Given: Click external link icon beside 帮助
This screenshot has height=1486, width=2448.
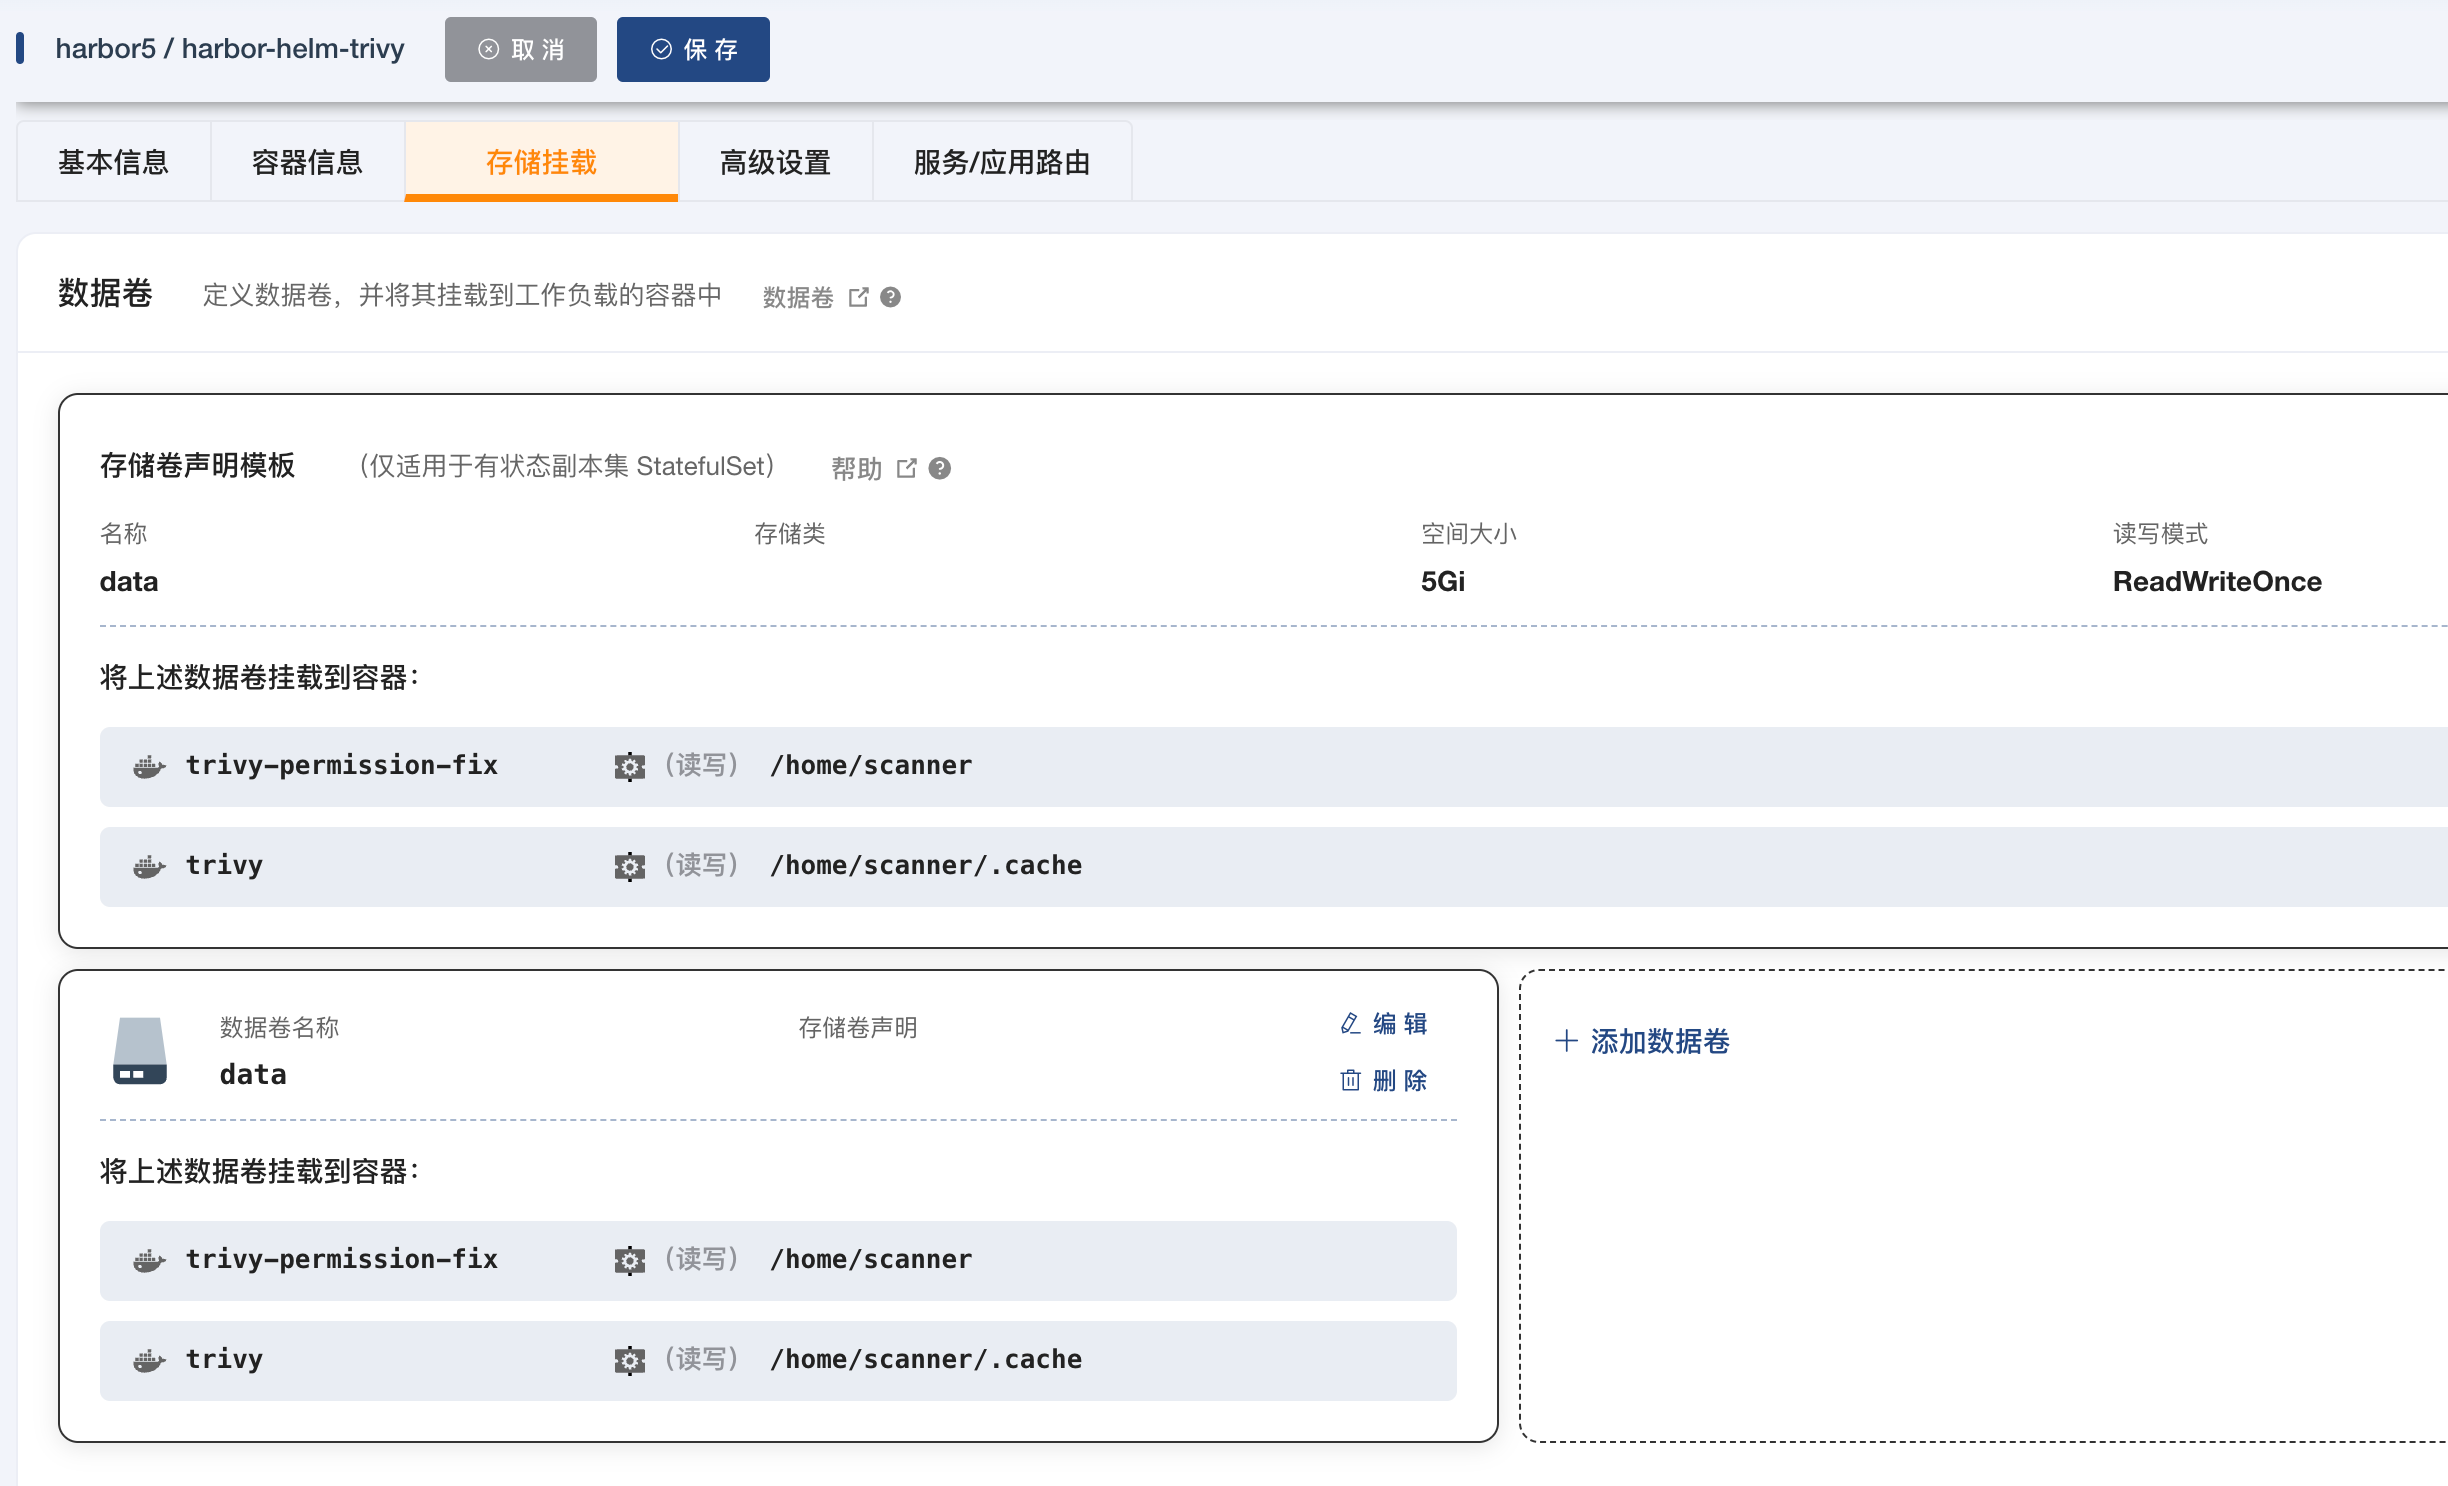Looking at the screenshot, I should tap(906, 468).
